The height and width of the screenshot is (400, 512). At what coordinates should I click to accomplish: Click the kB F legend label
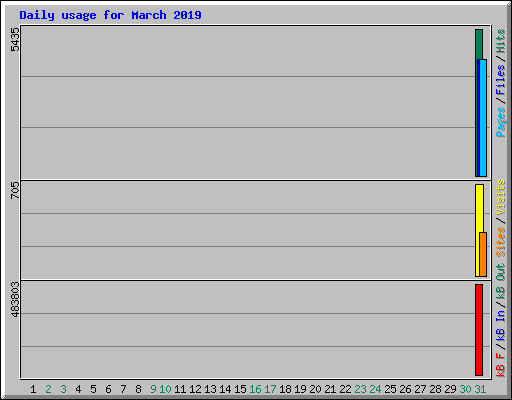[x=500, y=365]
